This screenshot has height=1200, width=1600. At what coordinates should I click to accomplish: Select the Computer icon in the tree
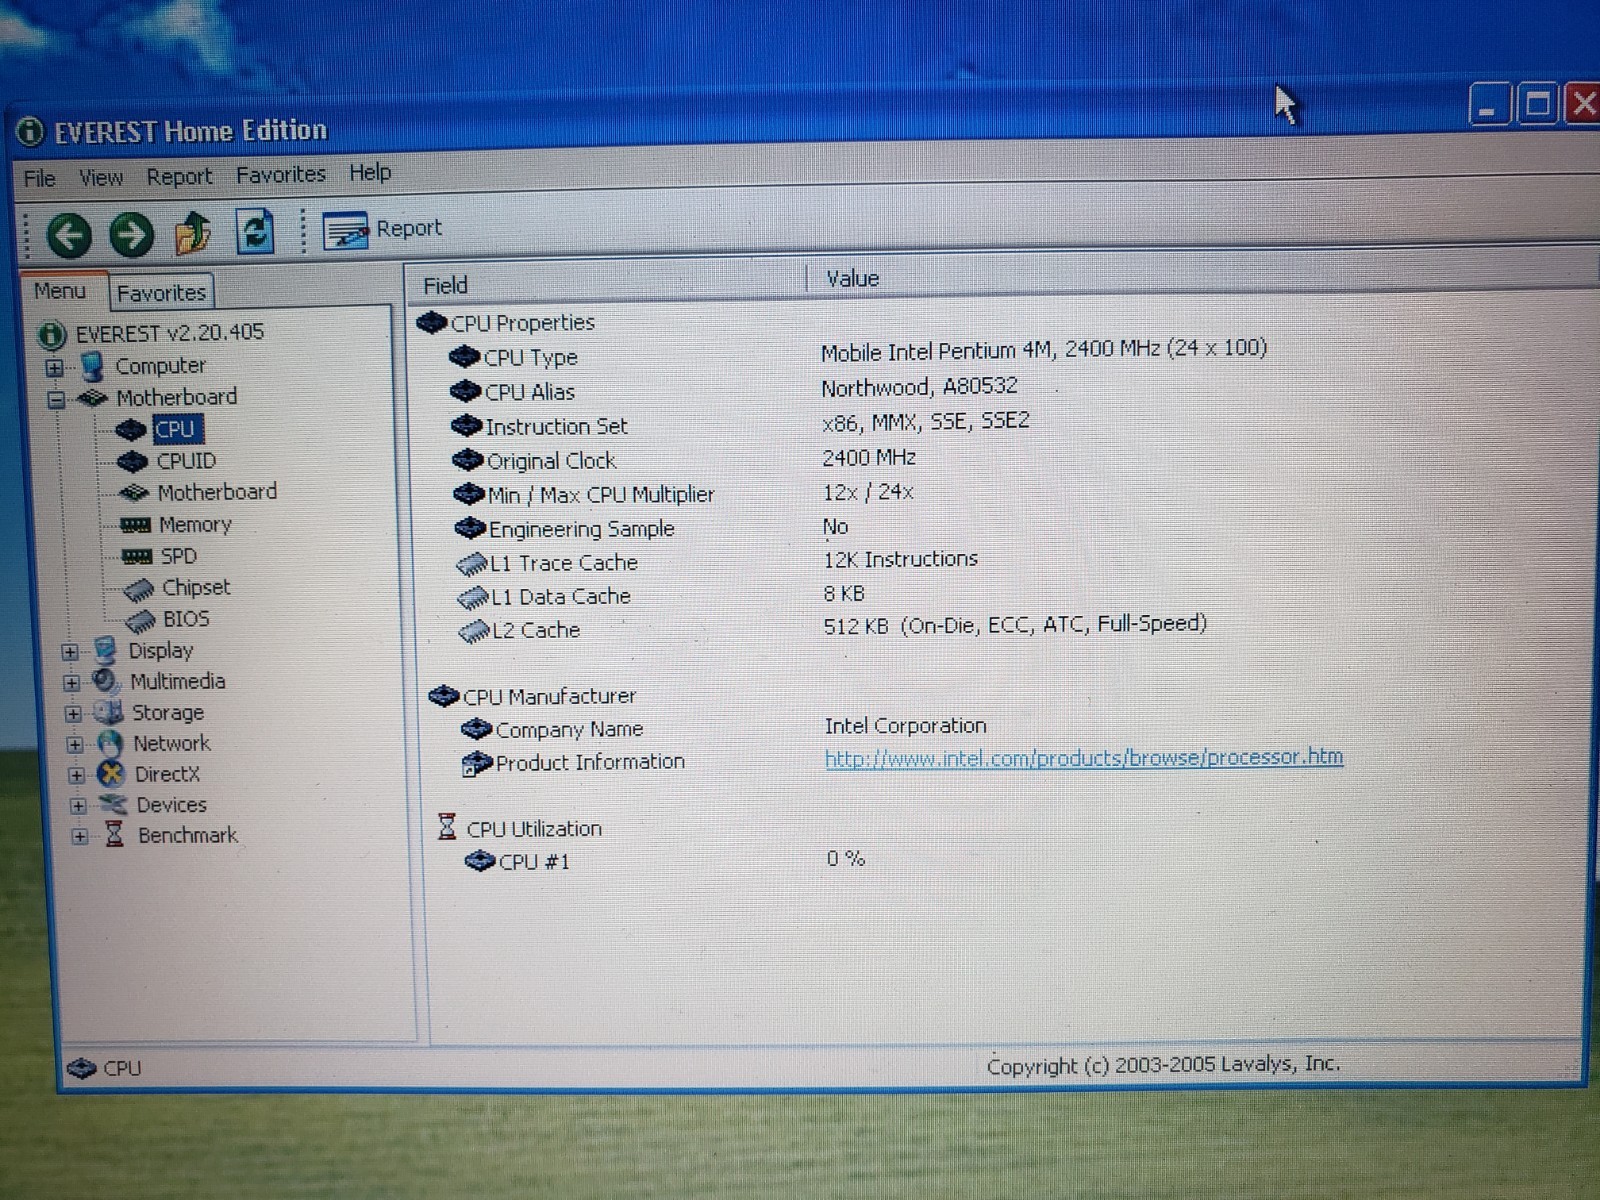[x=92, y=366]
